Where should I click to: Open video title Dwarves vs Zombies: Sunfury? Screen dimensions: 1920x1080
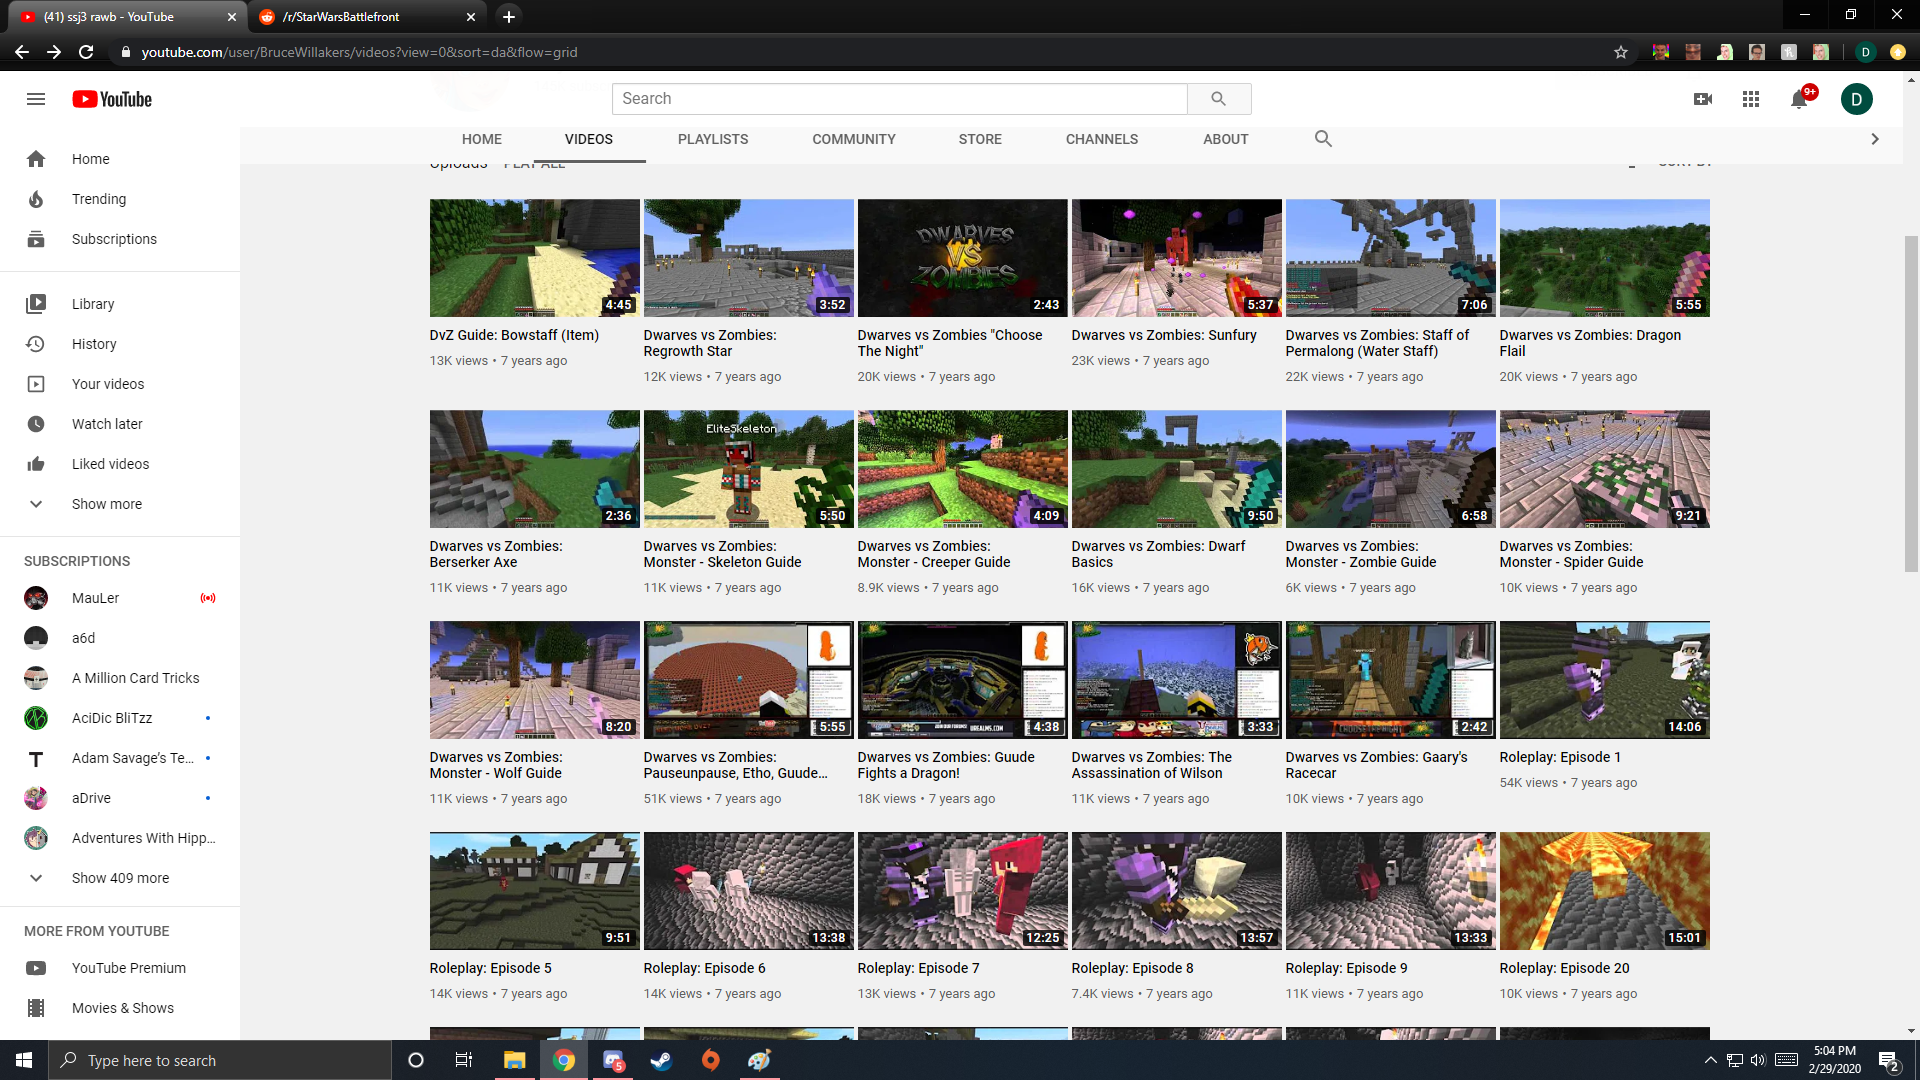click(1164, 335)
